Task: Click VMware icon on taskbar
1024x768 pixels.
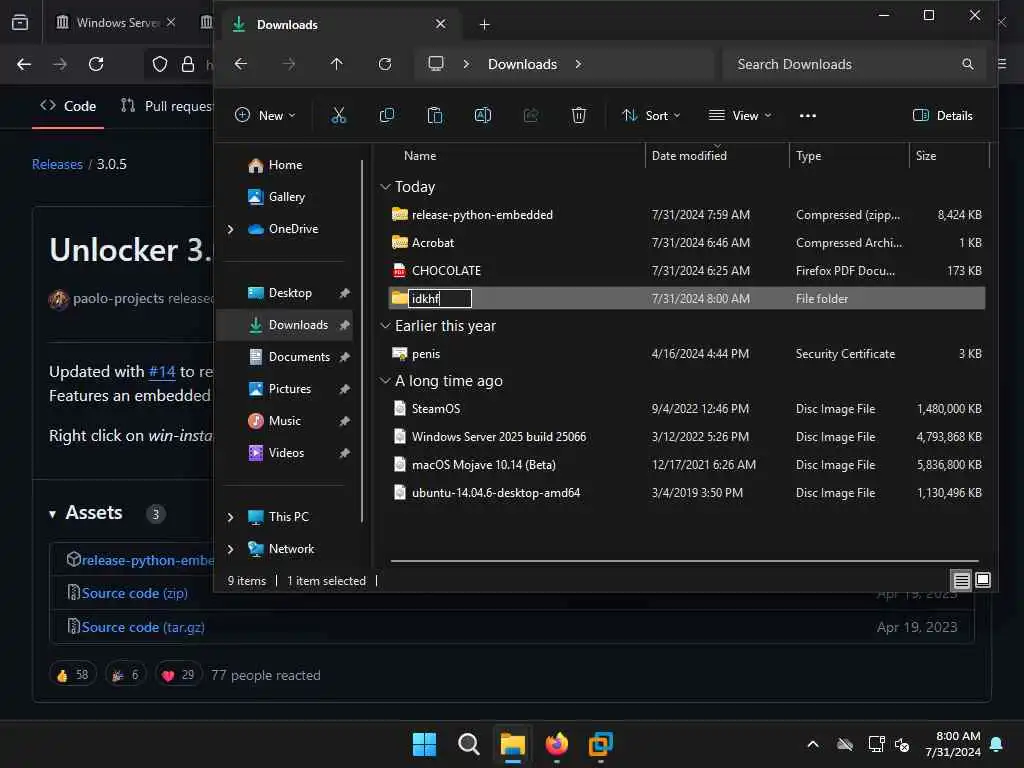Action: point(600,744)
